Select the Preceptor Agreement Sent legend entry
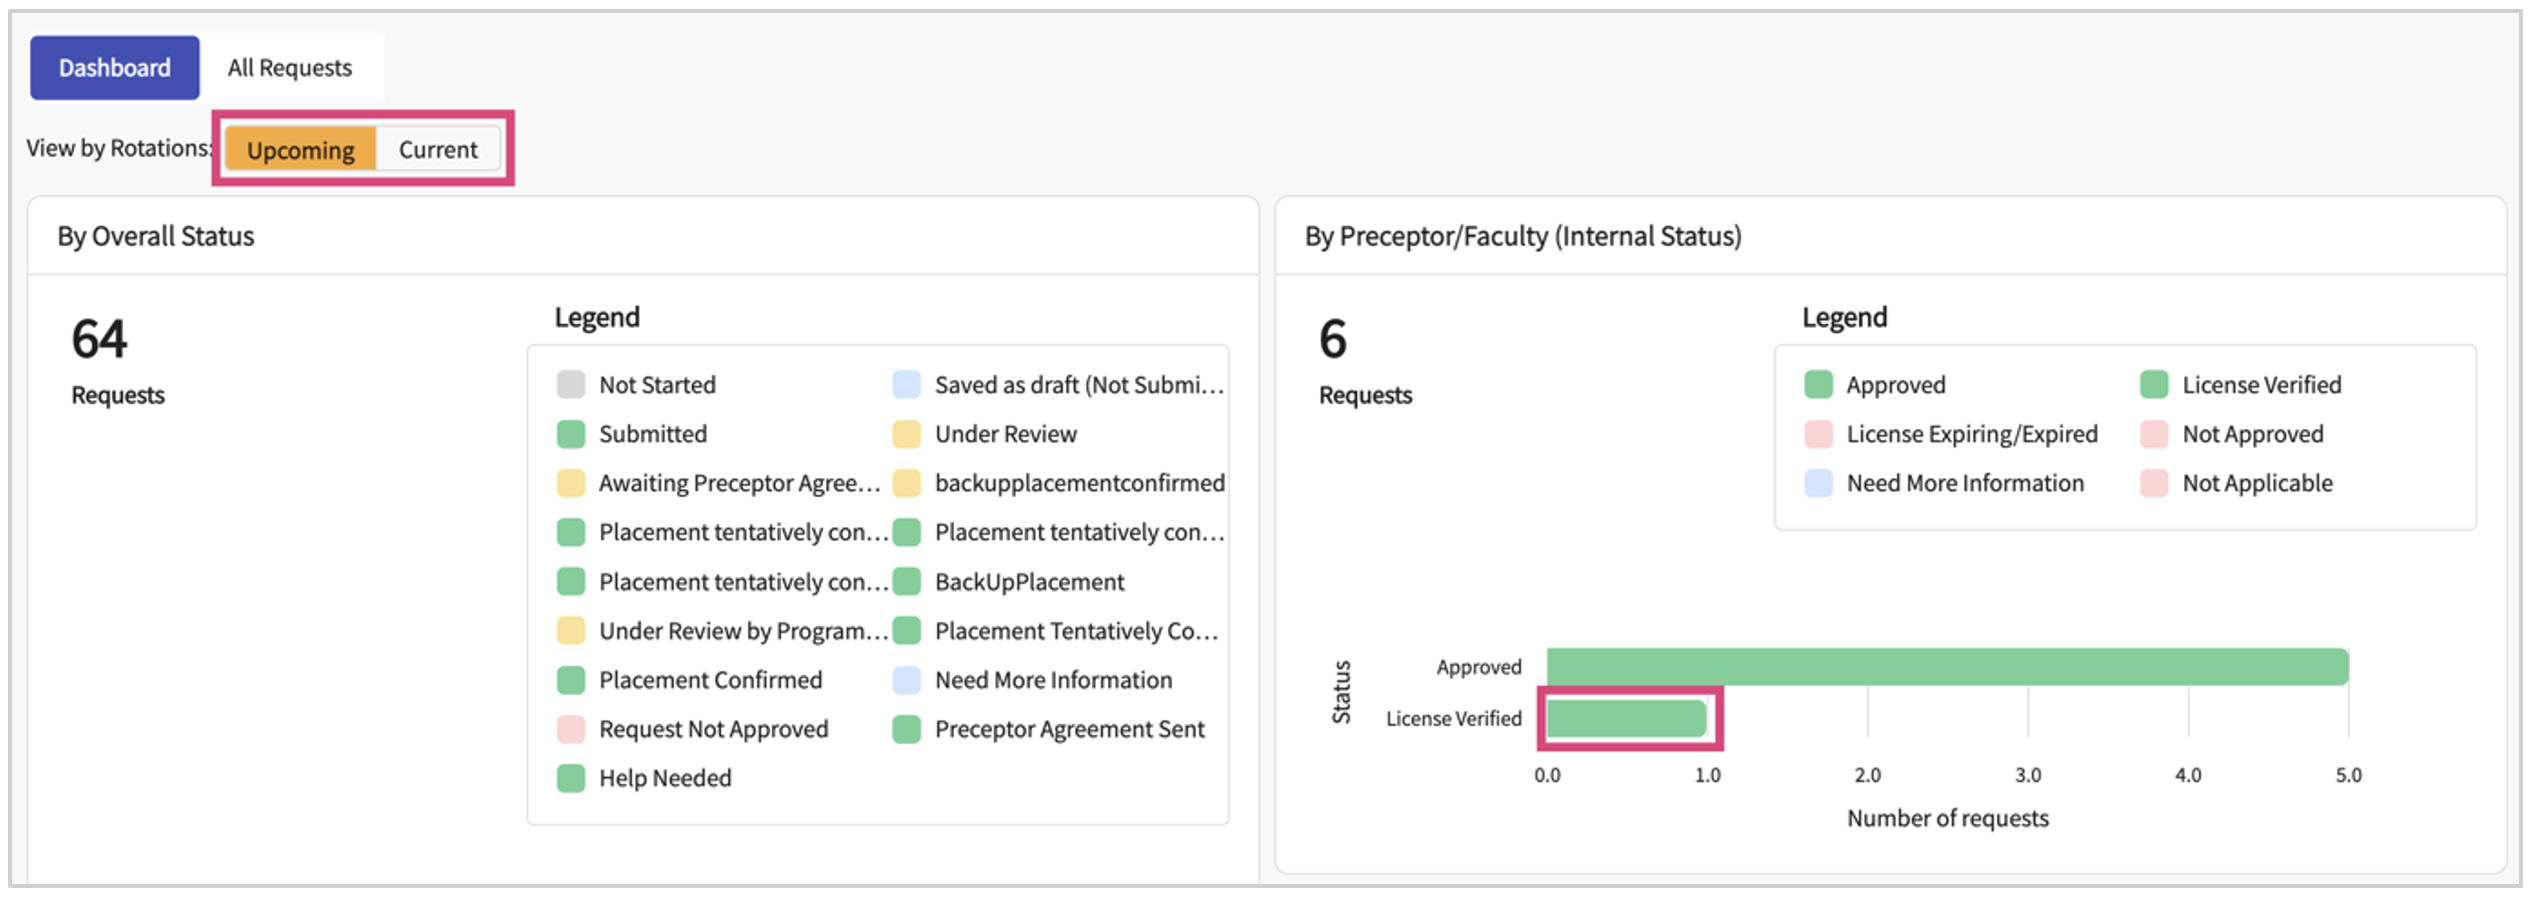 tap(1069, 729)
